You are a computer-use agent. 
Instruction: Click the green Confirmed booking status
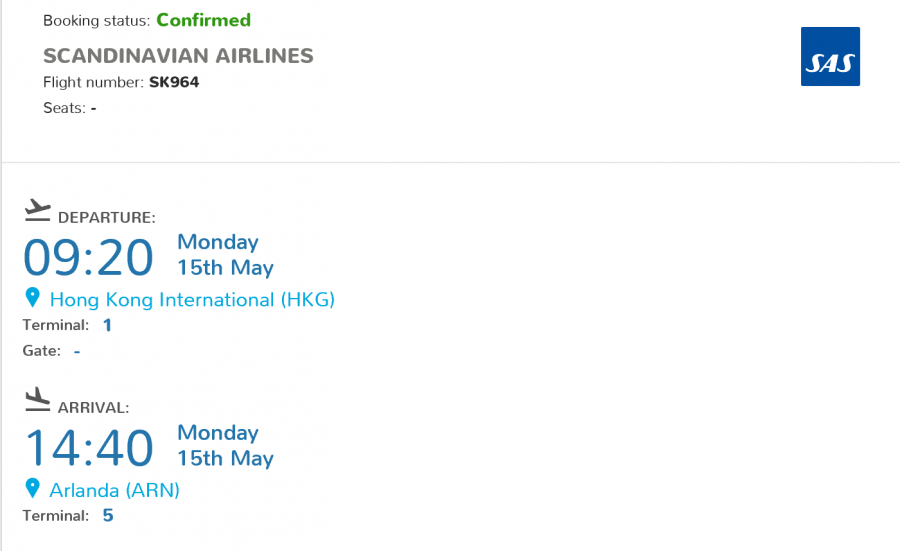(203, 20)
